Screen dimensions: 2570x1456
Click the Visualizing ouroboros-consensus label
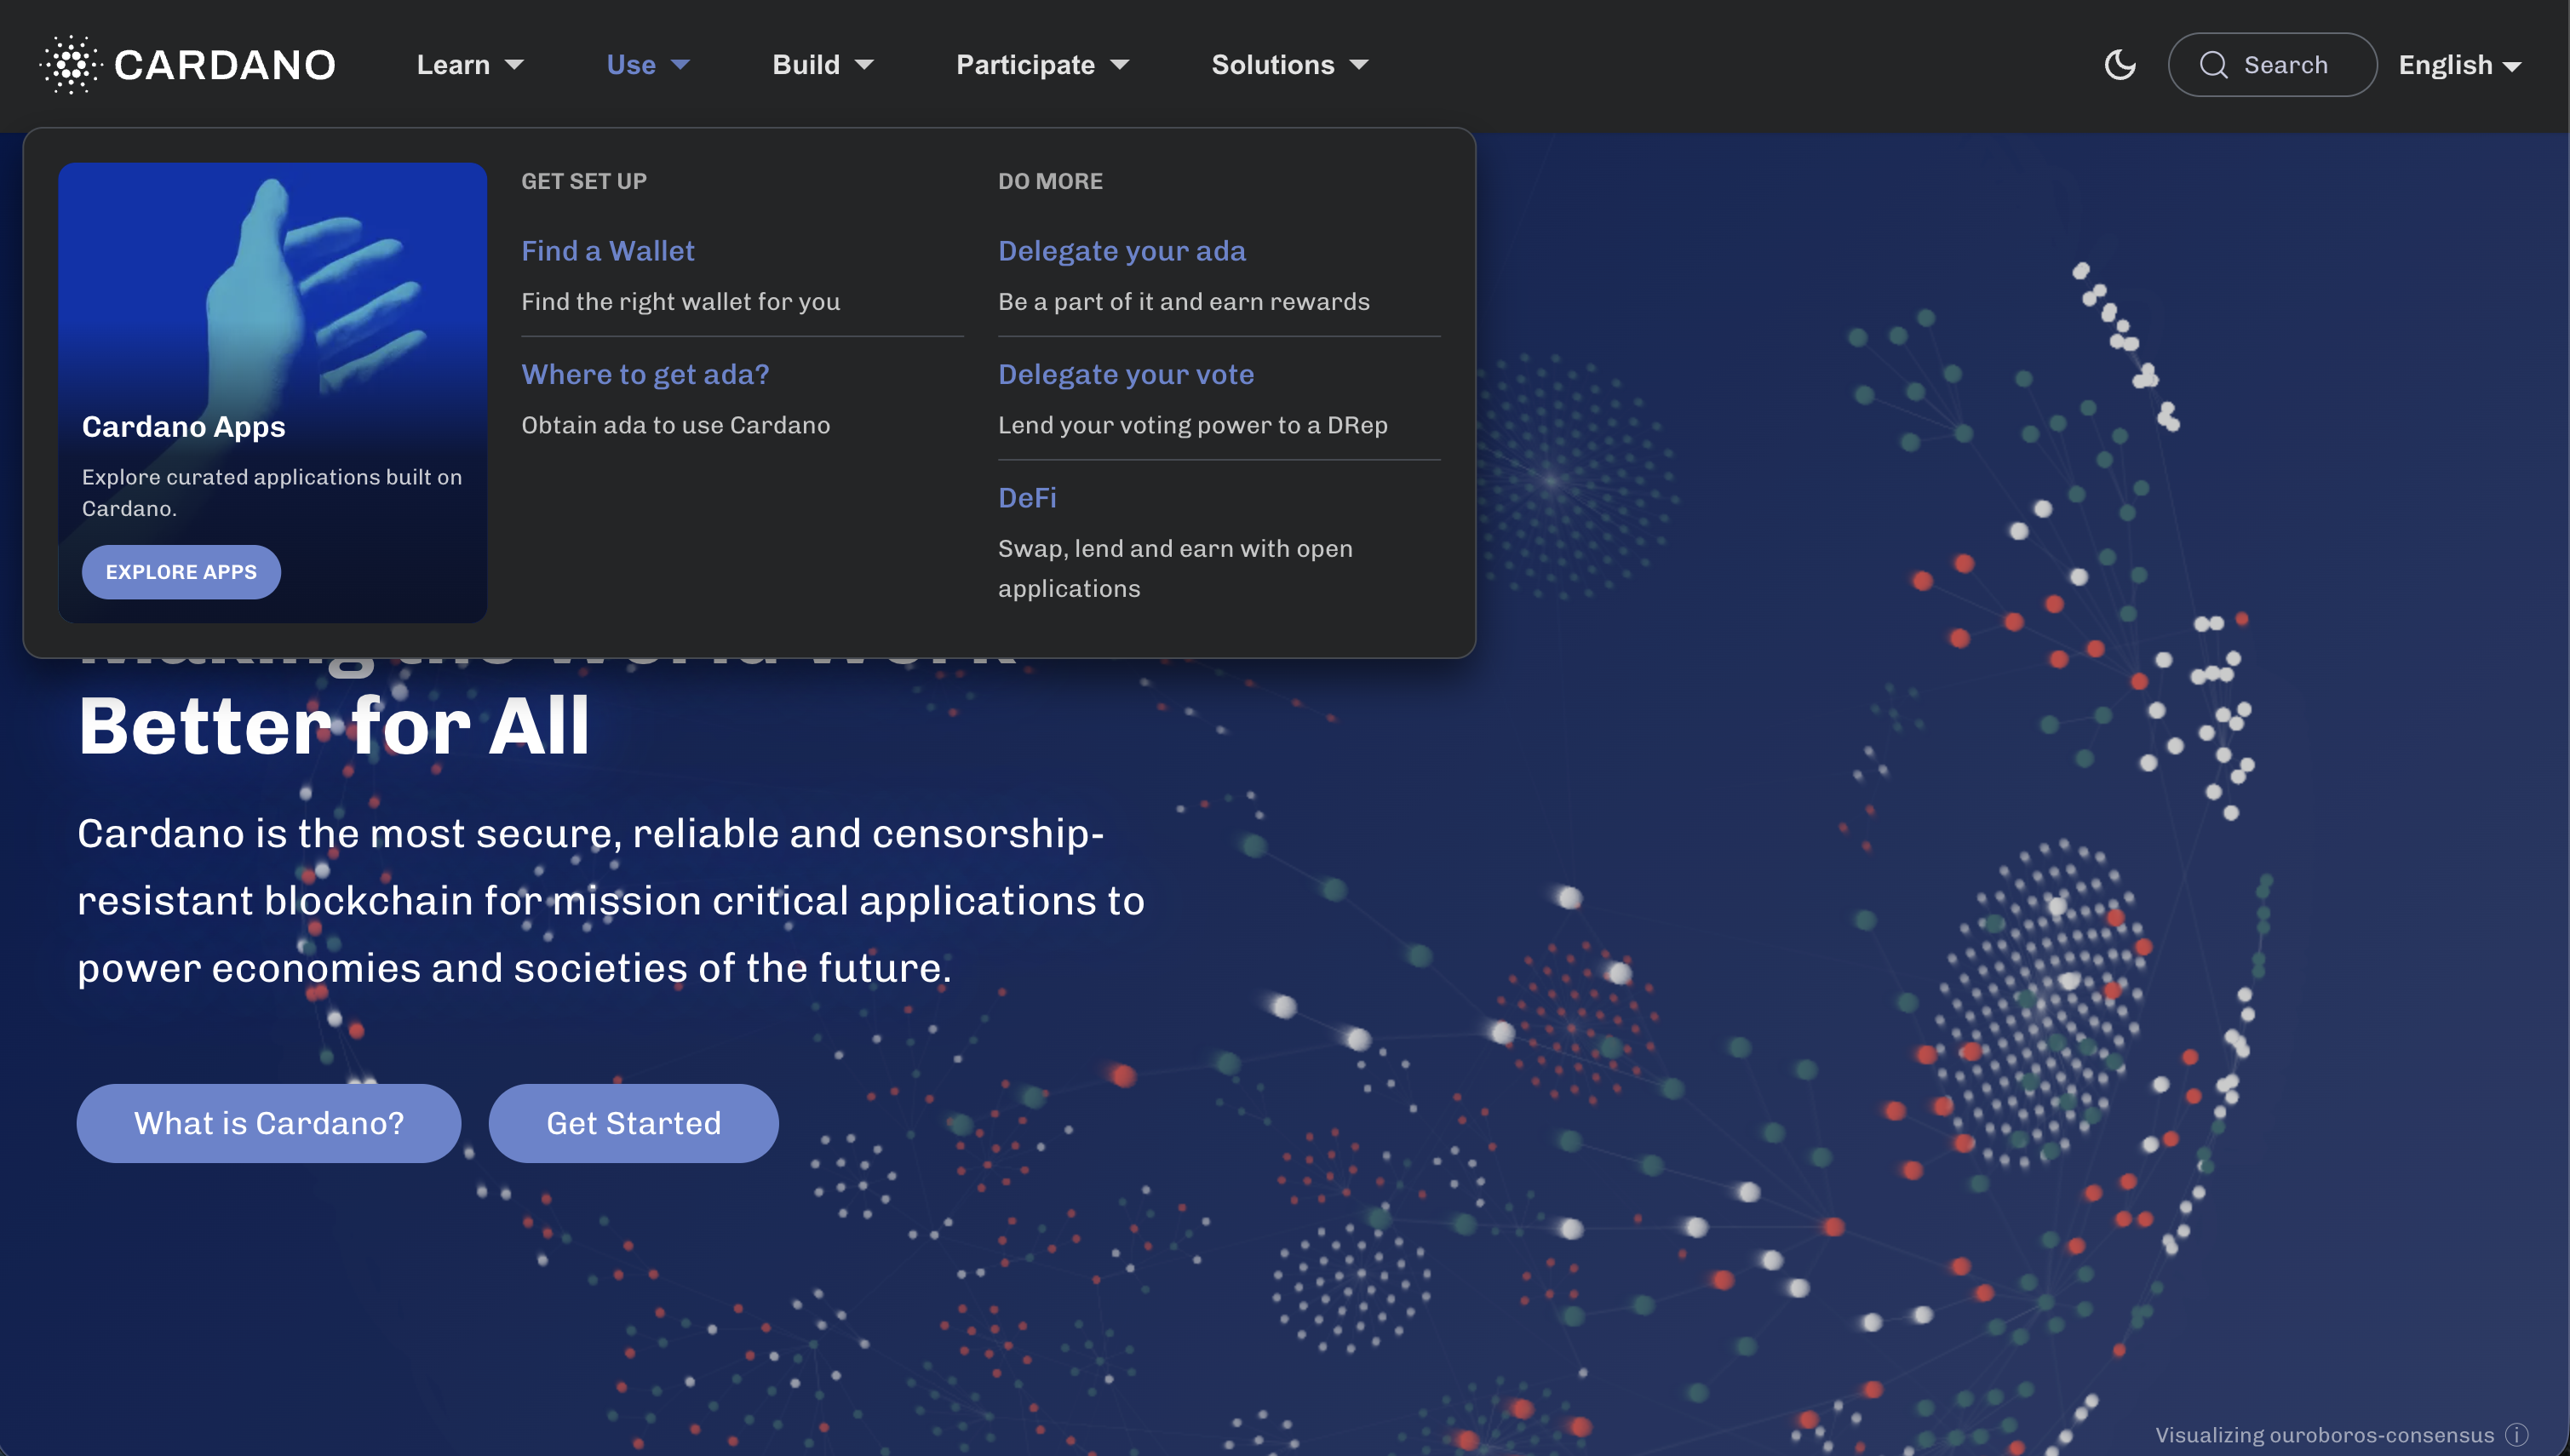(x=2324, y=1435)
